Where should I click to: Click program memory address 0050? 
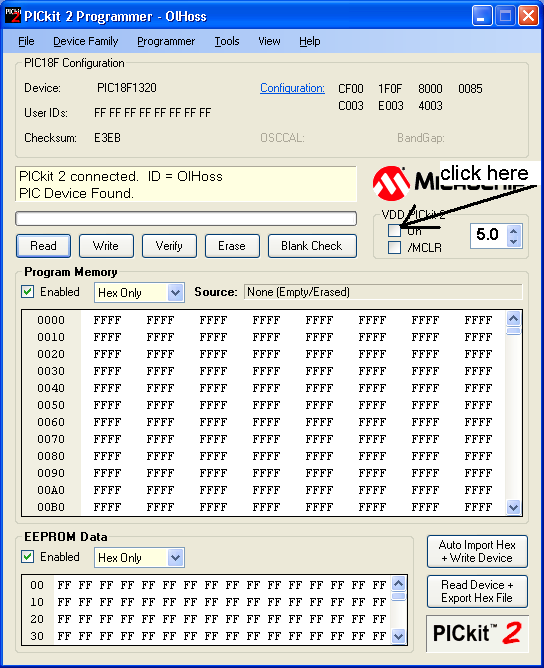point(51,405)
